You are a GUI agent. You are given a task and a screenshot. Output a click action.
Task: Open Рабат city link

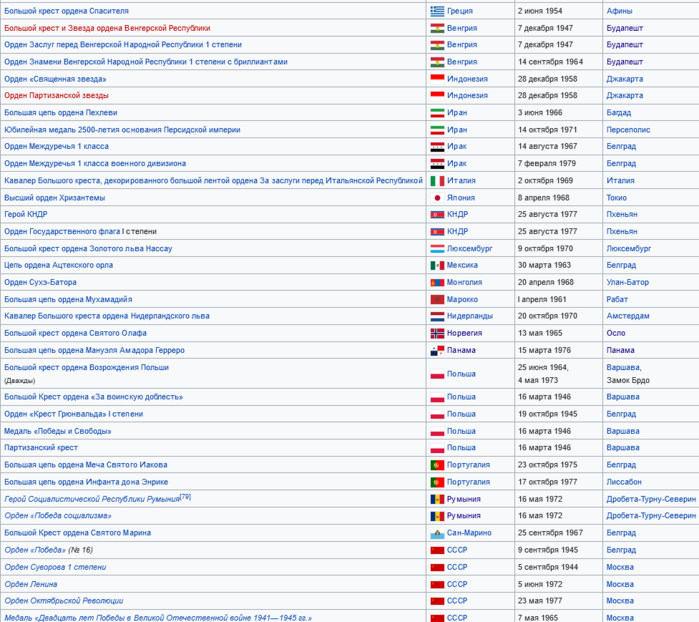coord(617,299)
